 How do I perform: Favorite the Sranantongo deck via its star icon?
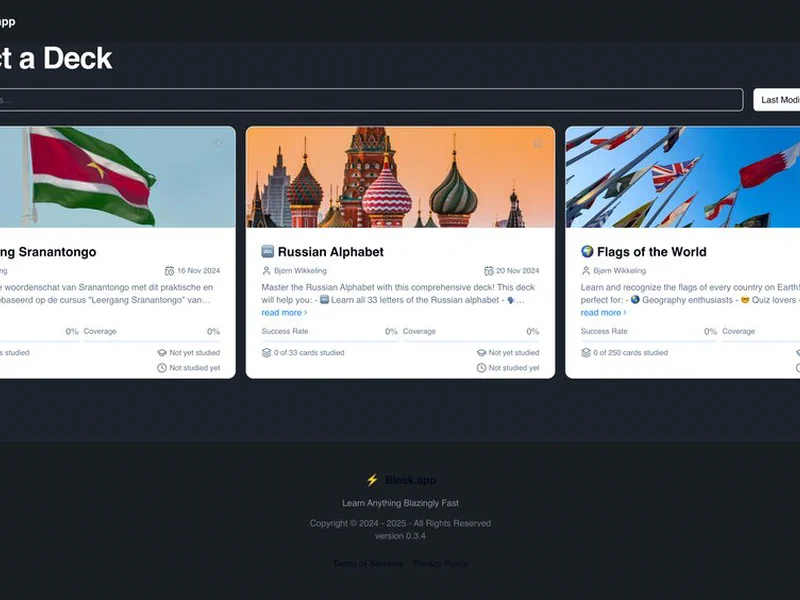click(x=219, y=143)
